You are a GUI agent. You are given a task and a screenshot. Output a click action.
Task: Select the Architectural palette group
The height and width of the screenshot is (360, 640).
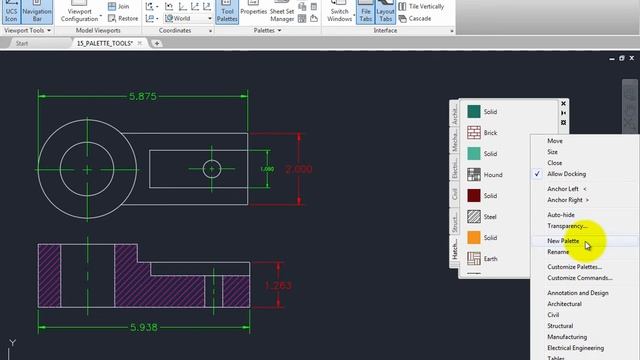564,304
